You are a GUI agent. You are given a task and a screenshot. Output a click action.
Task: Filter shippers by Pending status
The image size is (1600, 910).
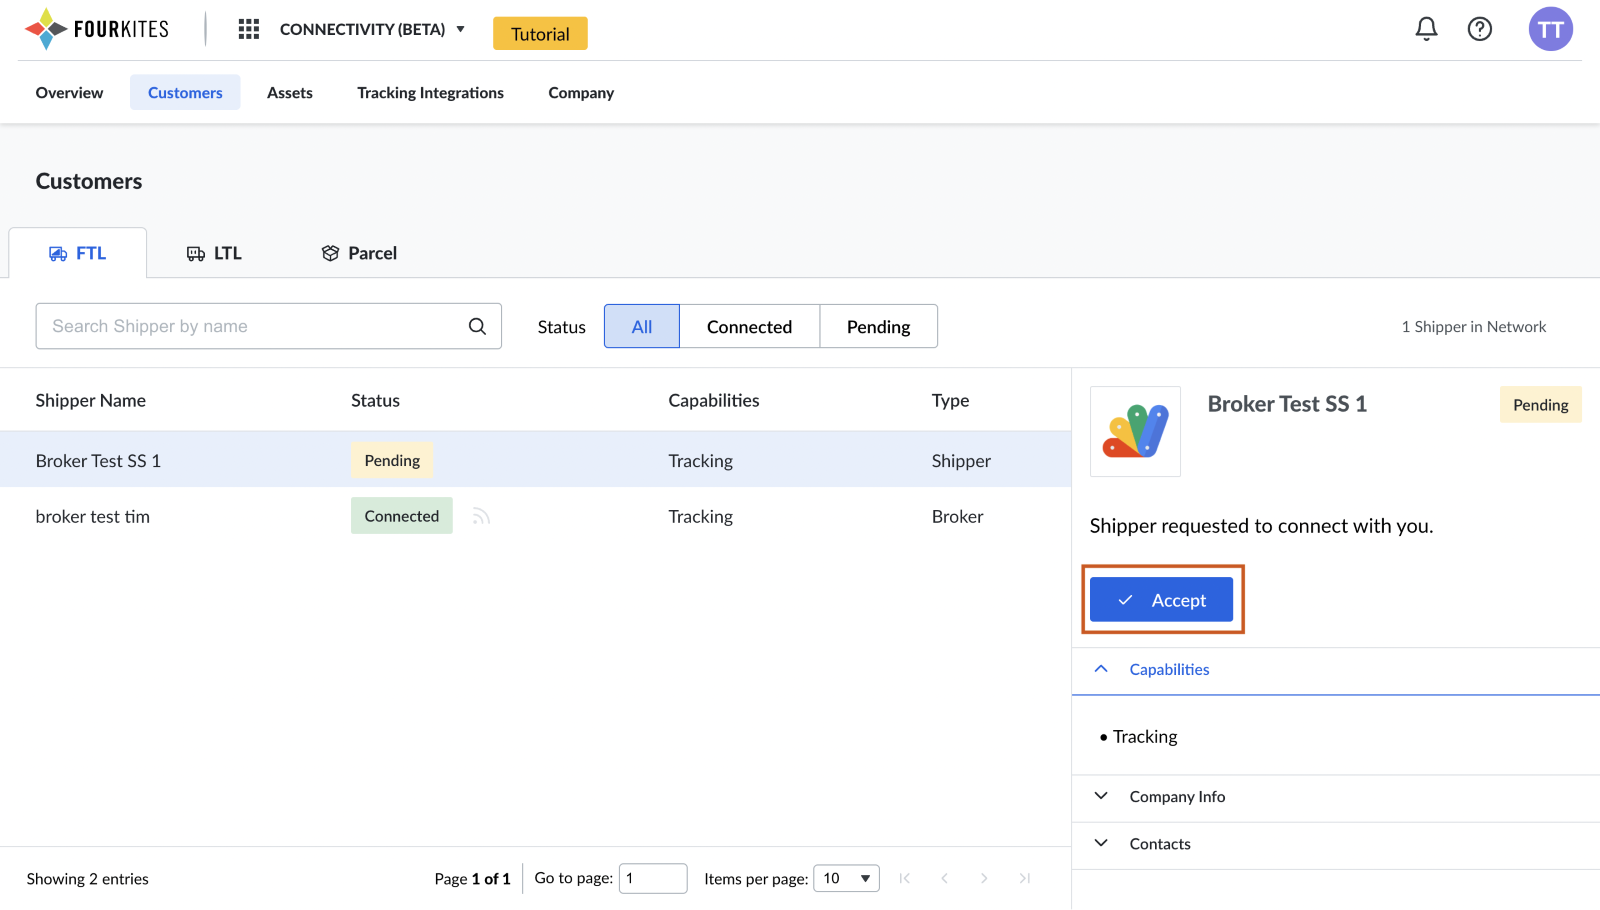[x=878, y=327]
